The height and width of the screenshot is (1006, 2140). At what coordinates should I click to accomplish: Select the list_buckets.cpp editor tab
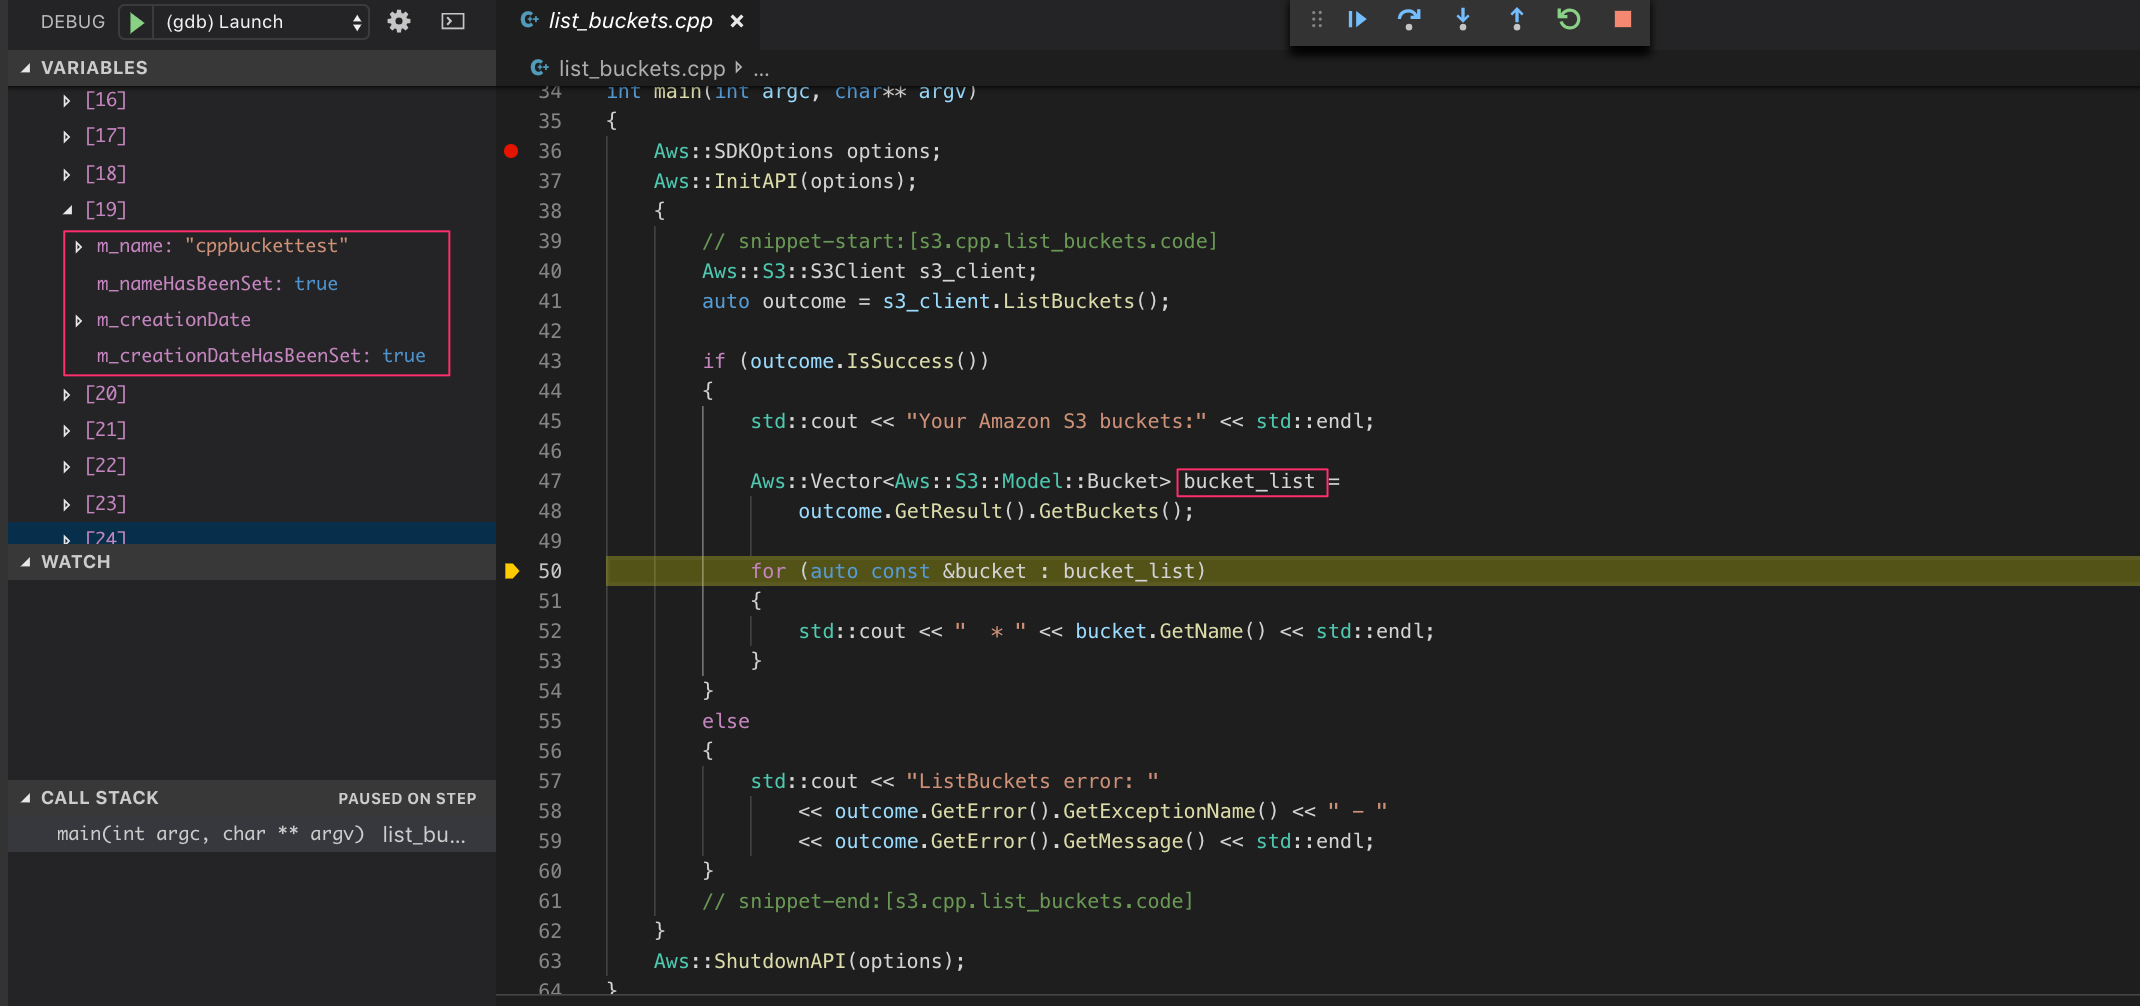click(629, 21)
